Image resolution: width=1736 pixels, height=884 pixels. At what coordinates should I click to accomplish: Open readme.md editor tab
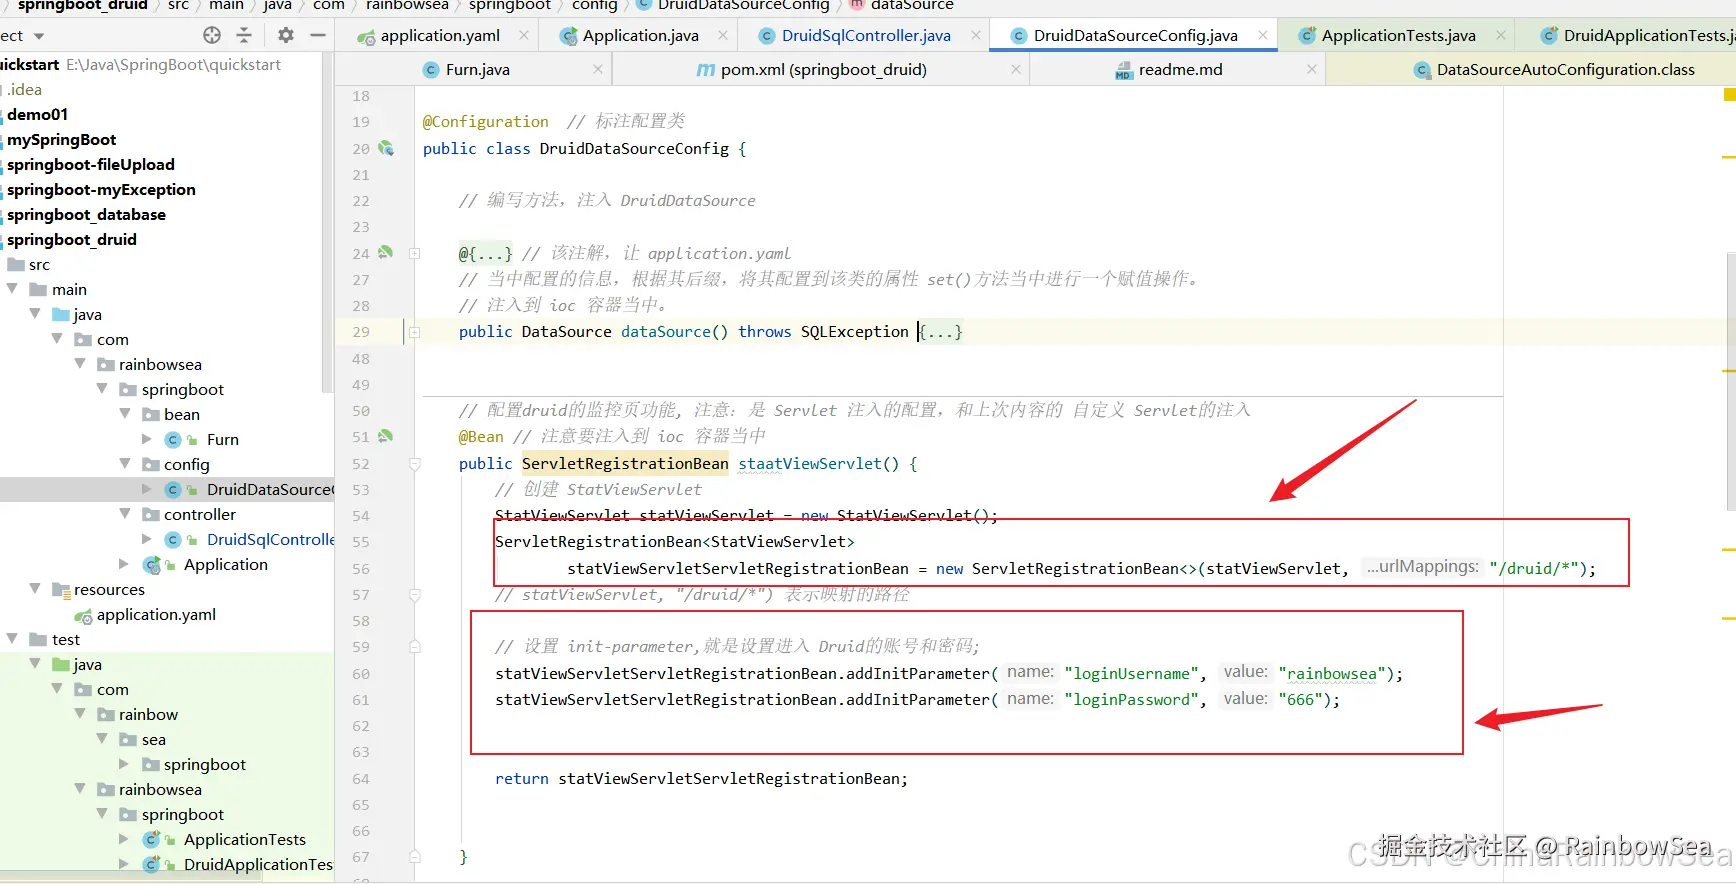coord(1180,70)
